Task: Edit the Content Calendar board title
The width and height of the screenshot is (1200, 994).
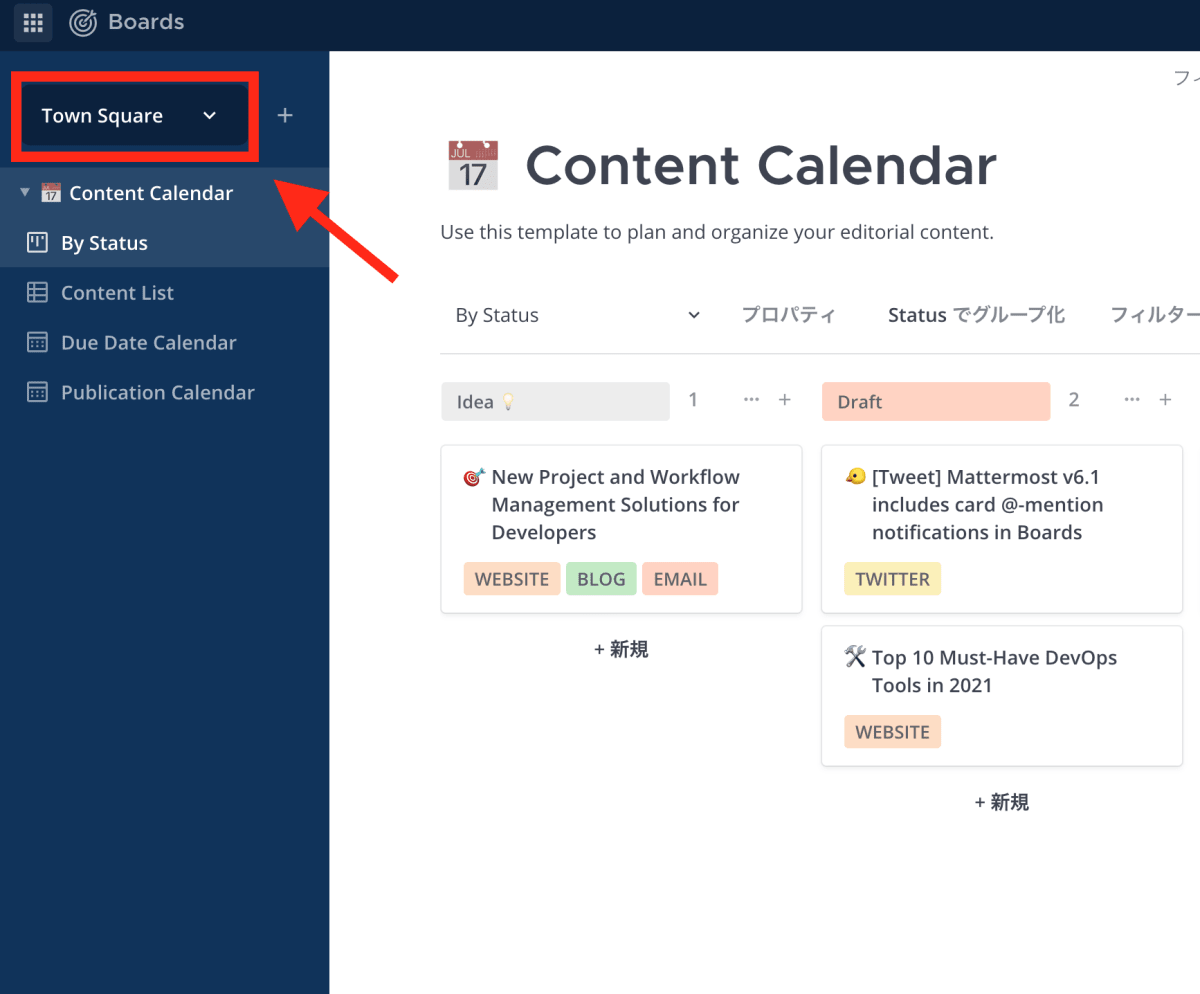Action: coord(761,166)
